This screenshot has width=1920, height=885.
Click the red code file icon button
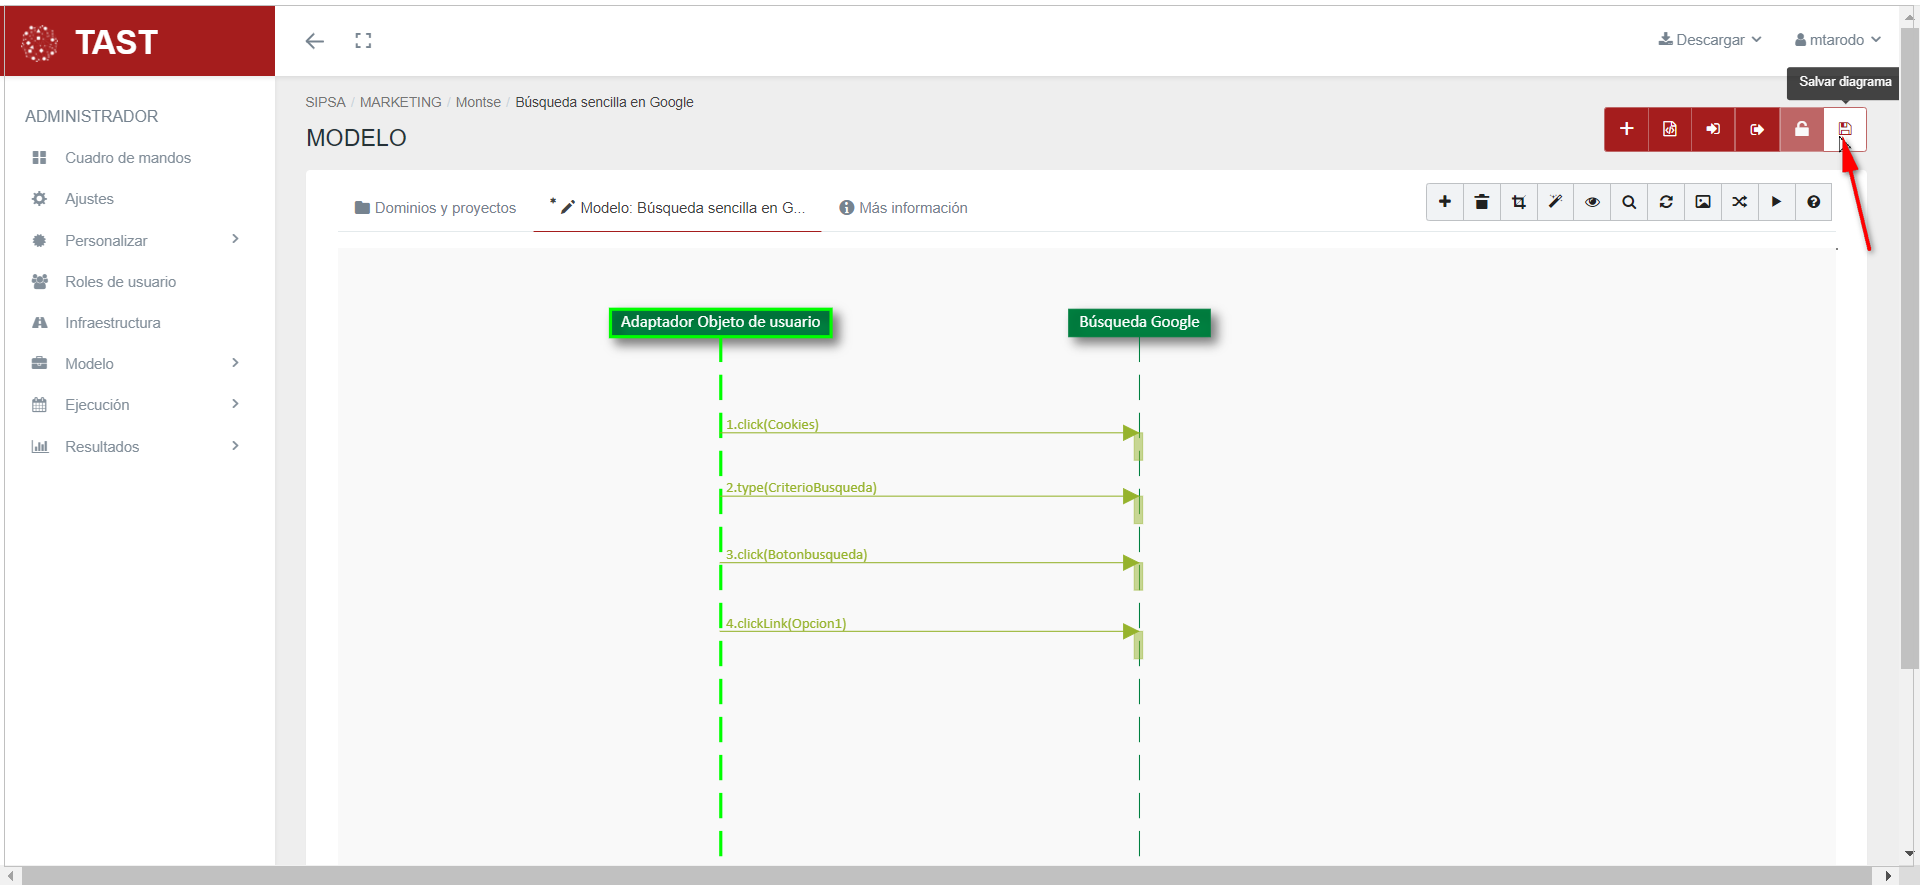point(1670,129)
